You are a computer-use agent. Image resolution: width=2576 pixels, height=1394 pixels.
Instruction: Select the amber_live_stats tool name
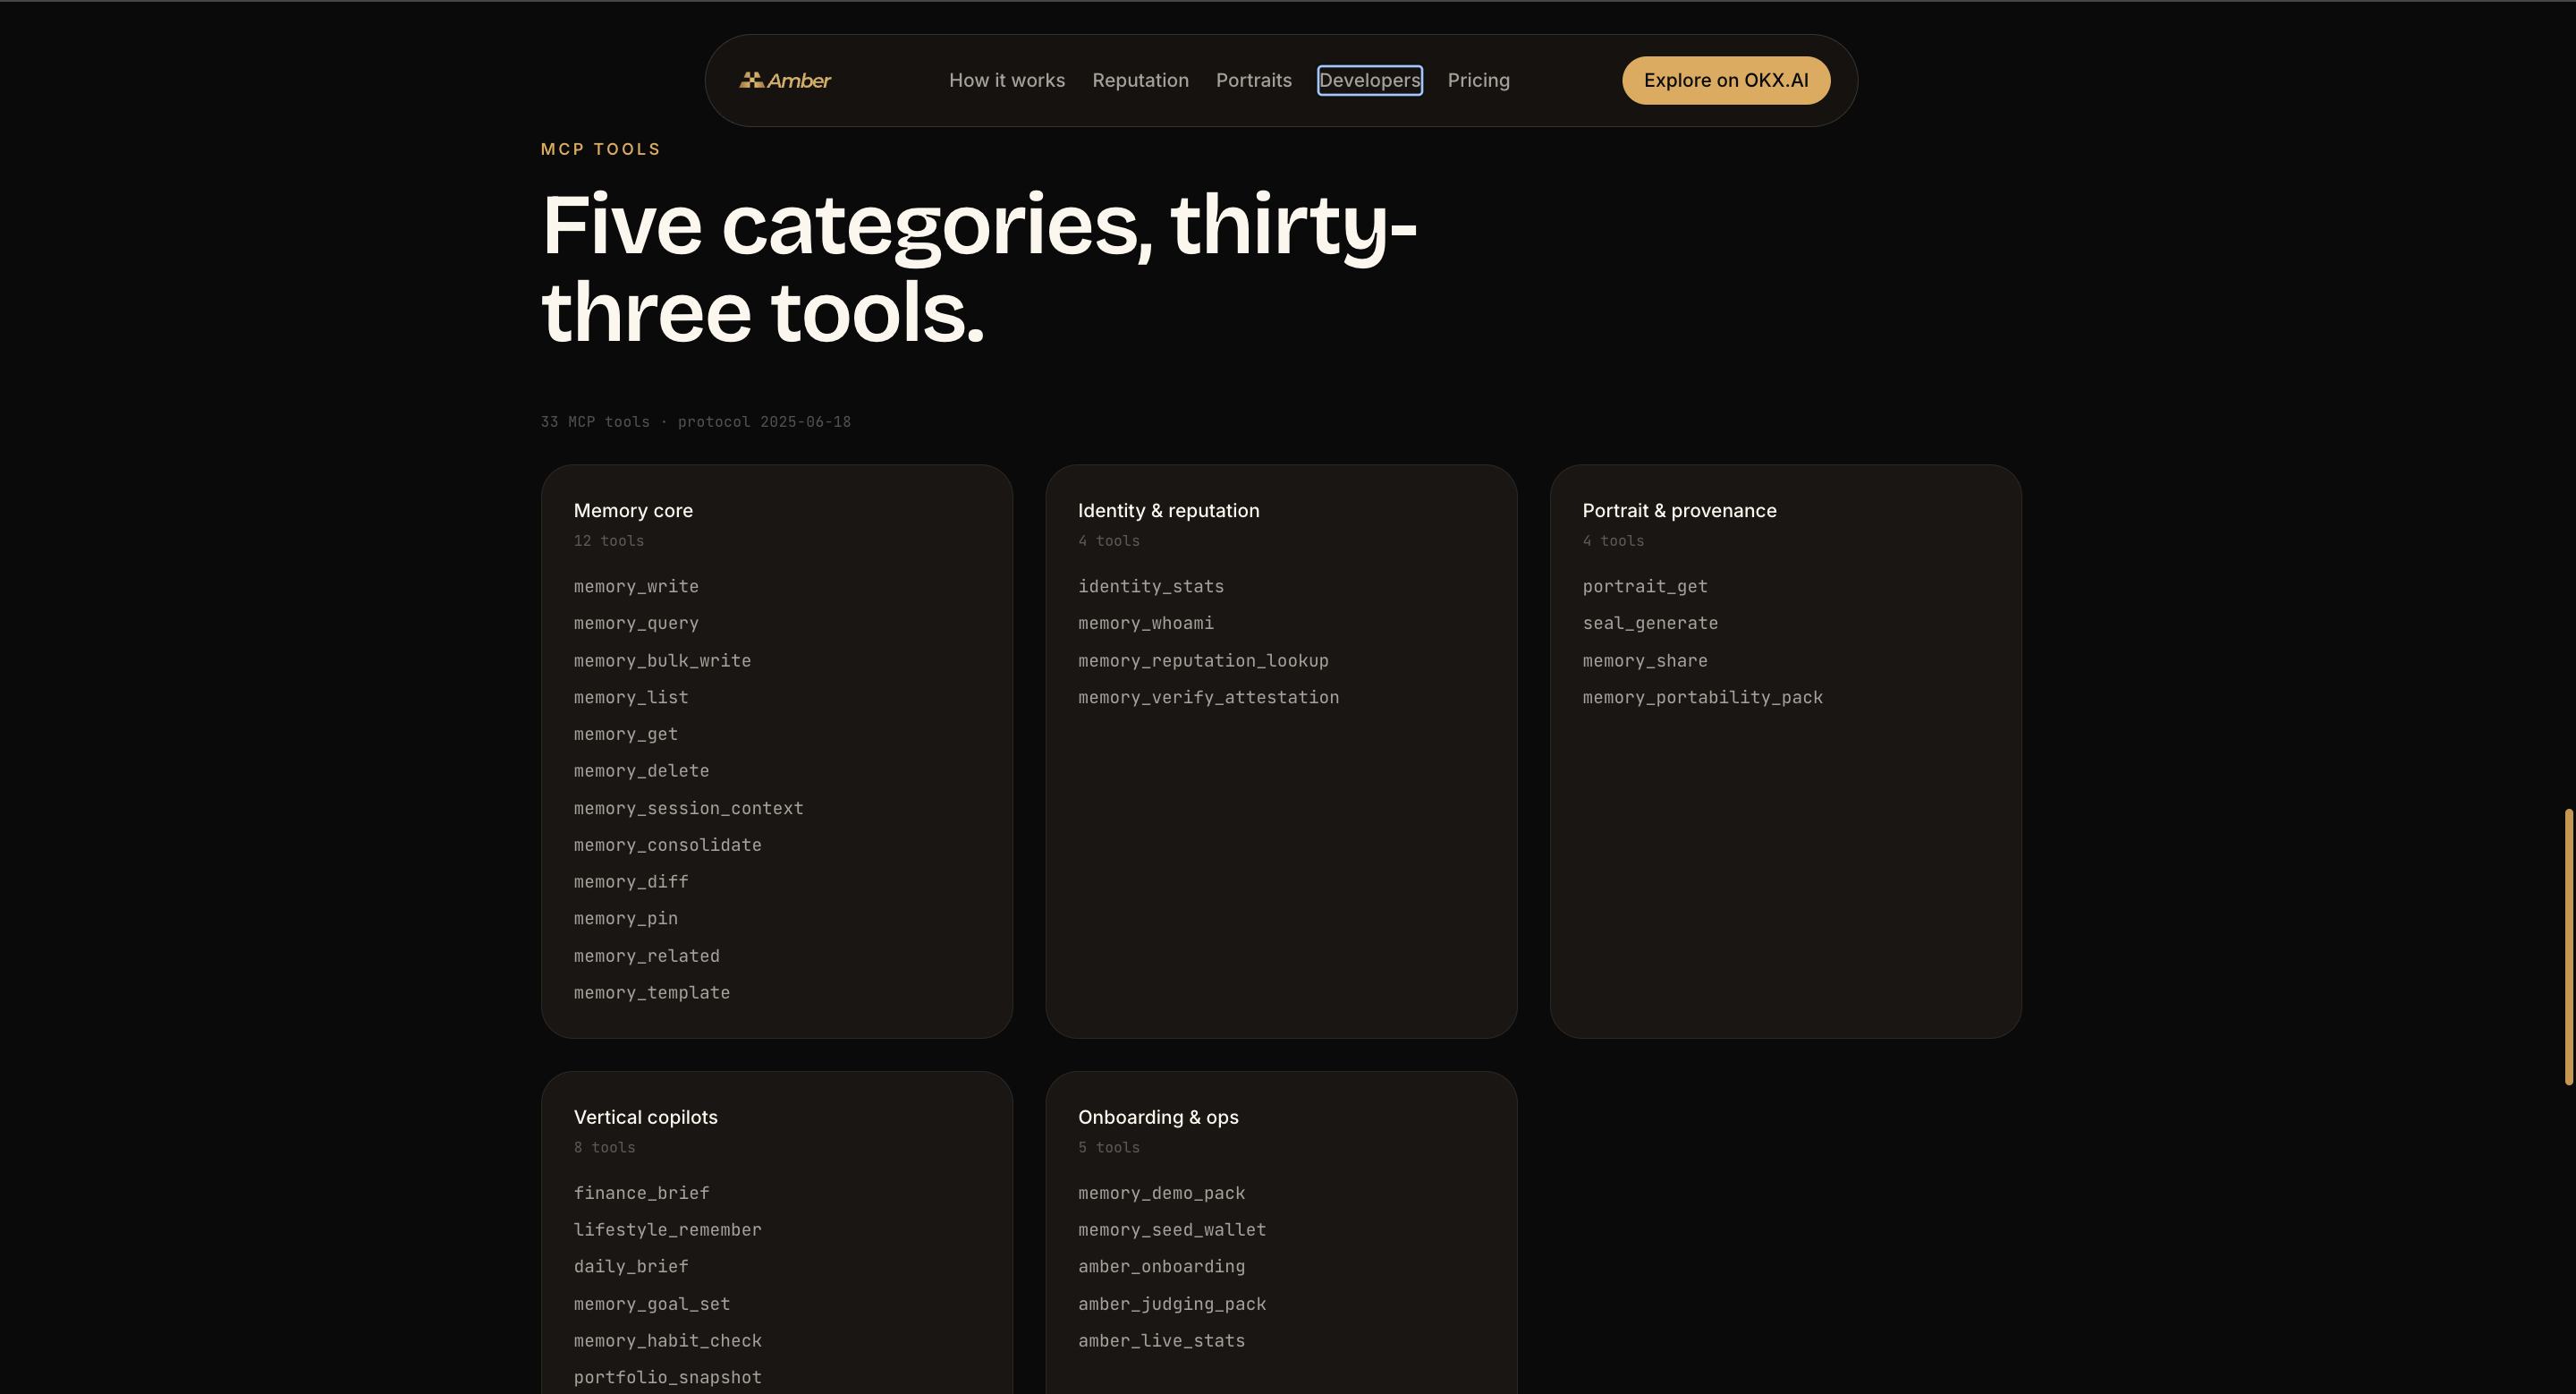(1161, 1341)
